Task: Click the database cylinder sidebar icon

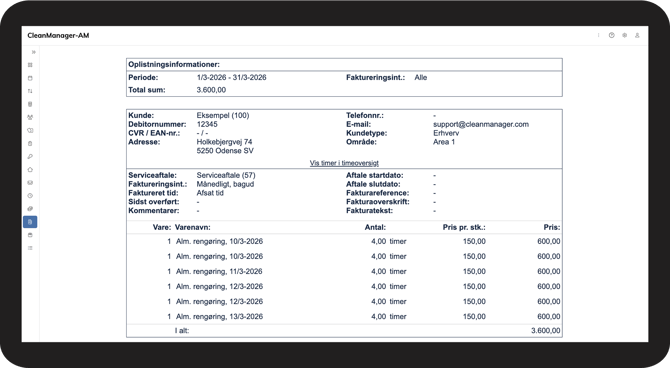Action: 30,104
